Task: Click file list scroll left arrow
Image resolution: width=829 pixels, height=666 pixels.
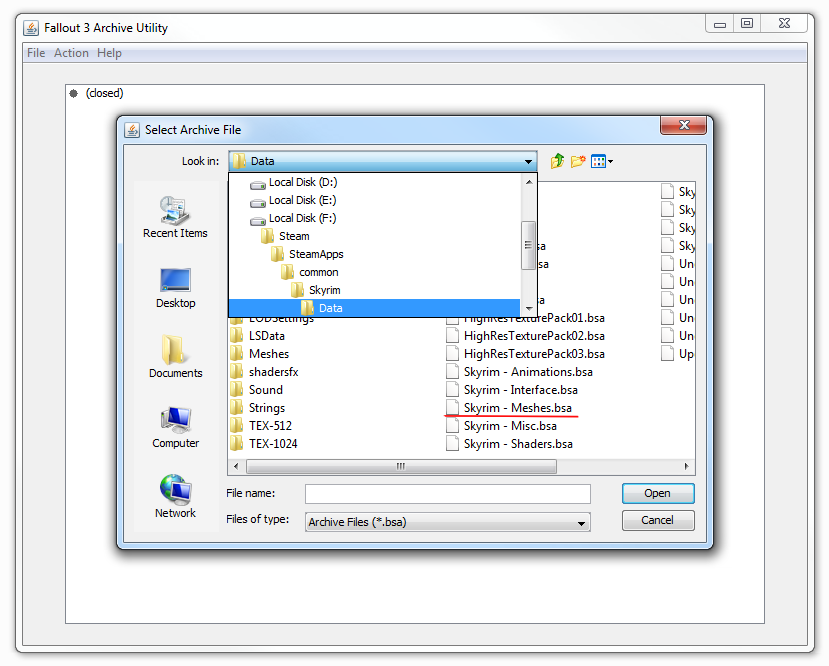Action: 236,466
